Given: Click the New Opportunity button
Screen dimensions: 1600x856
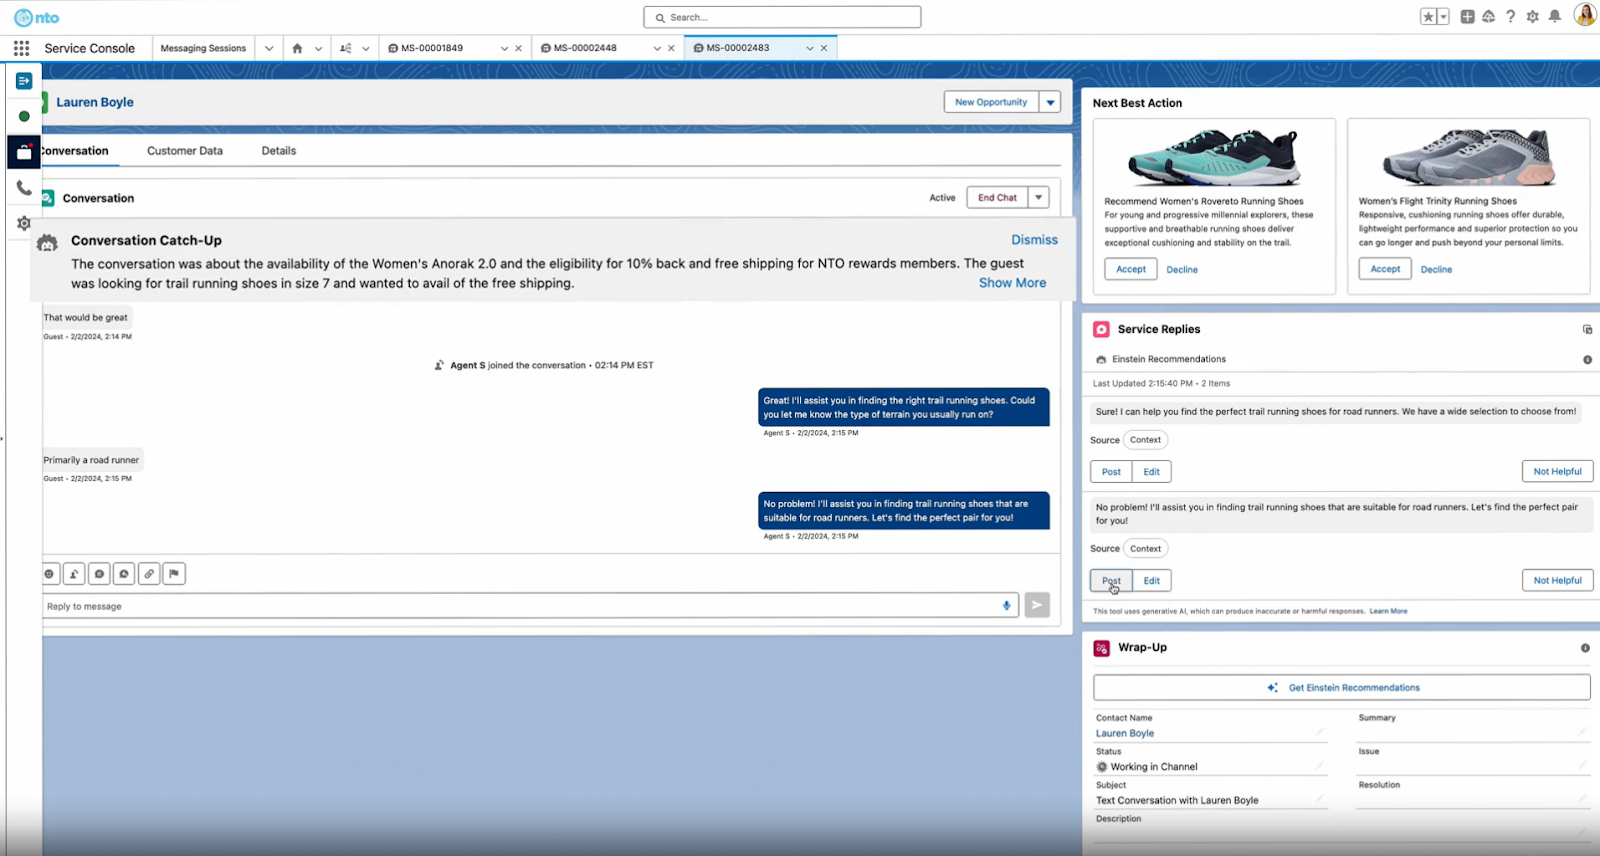Looking at the screenshot, I should point(991,102).
